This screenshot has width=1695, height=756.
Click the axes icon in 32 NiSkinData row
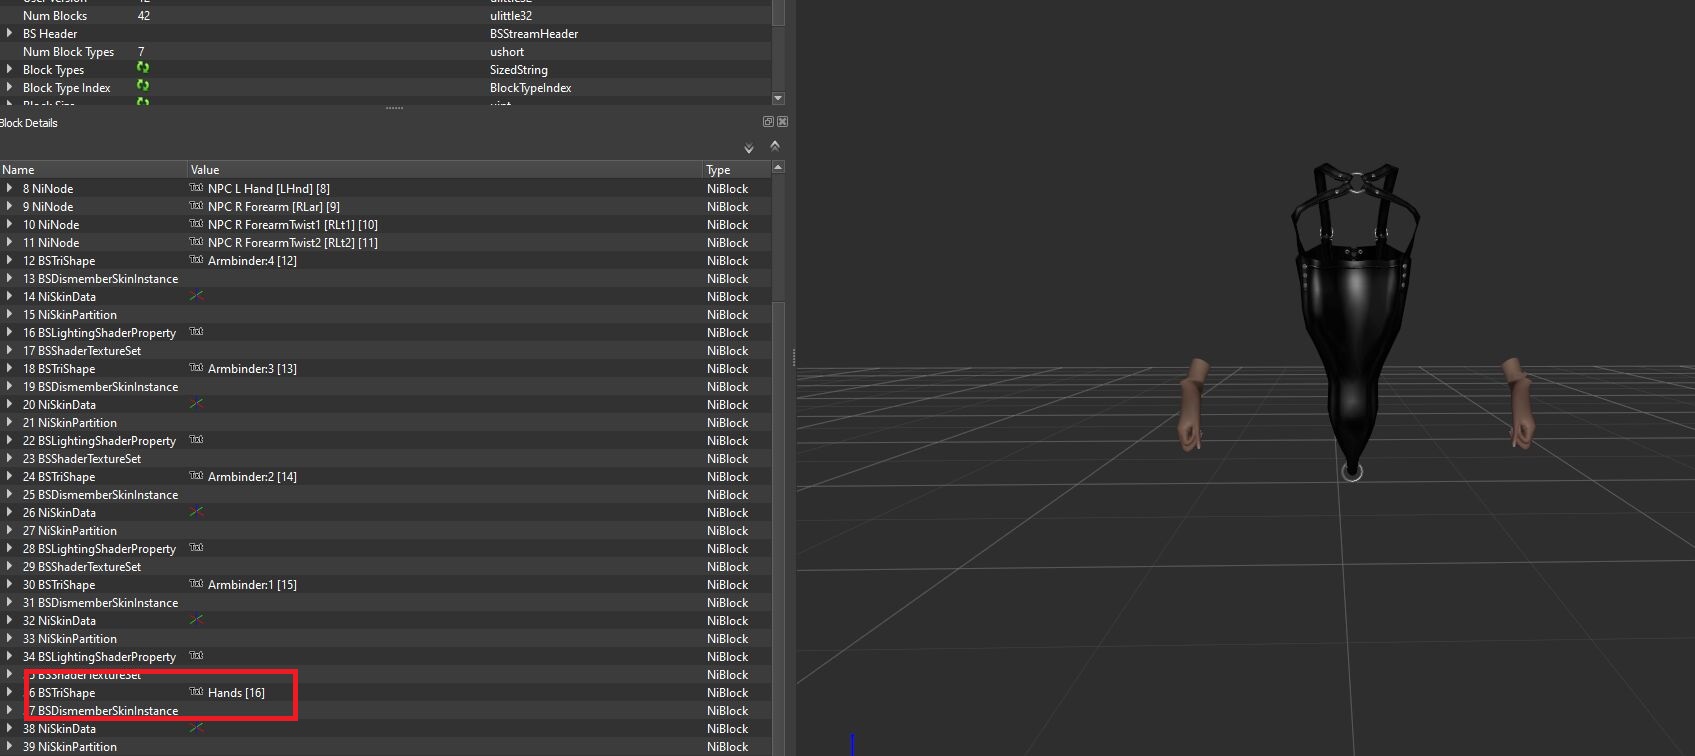tap(196, 619)
